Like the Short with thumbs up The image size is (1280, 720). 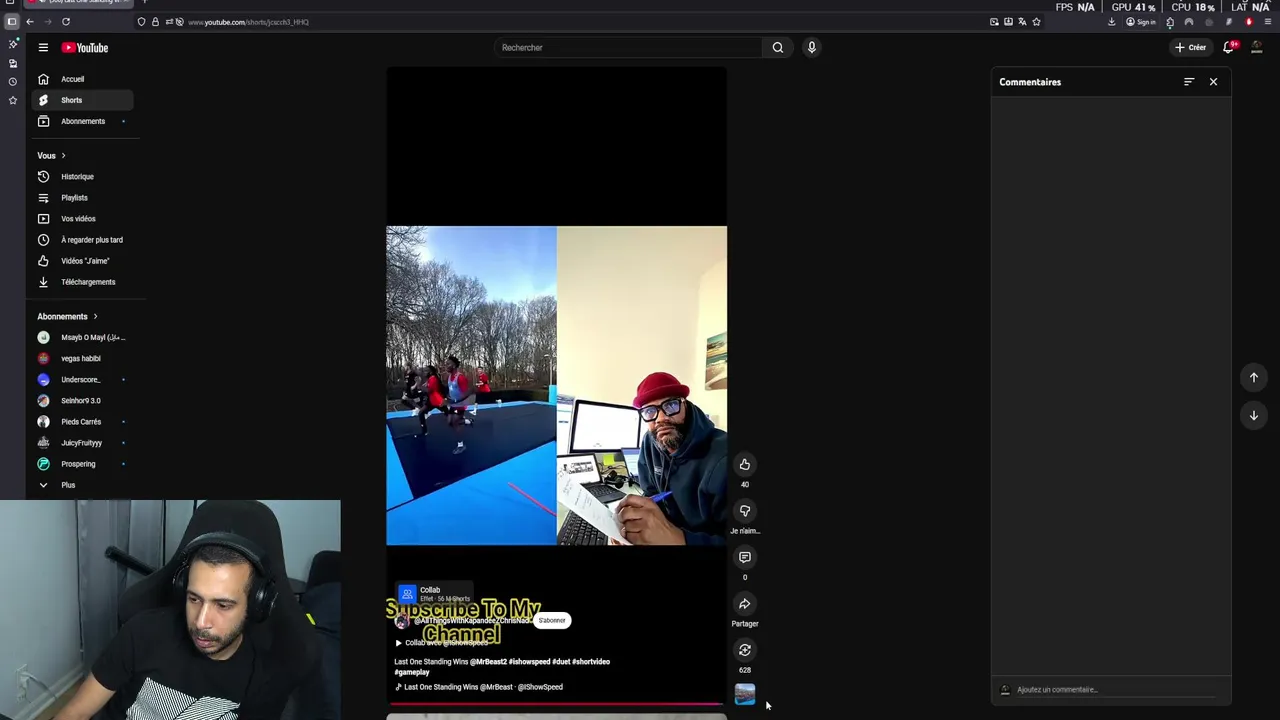[744, 464]
